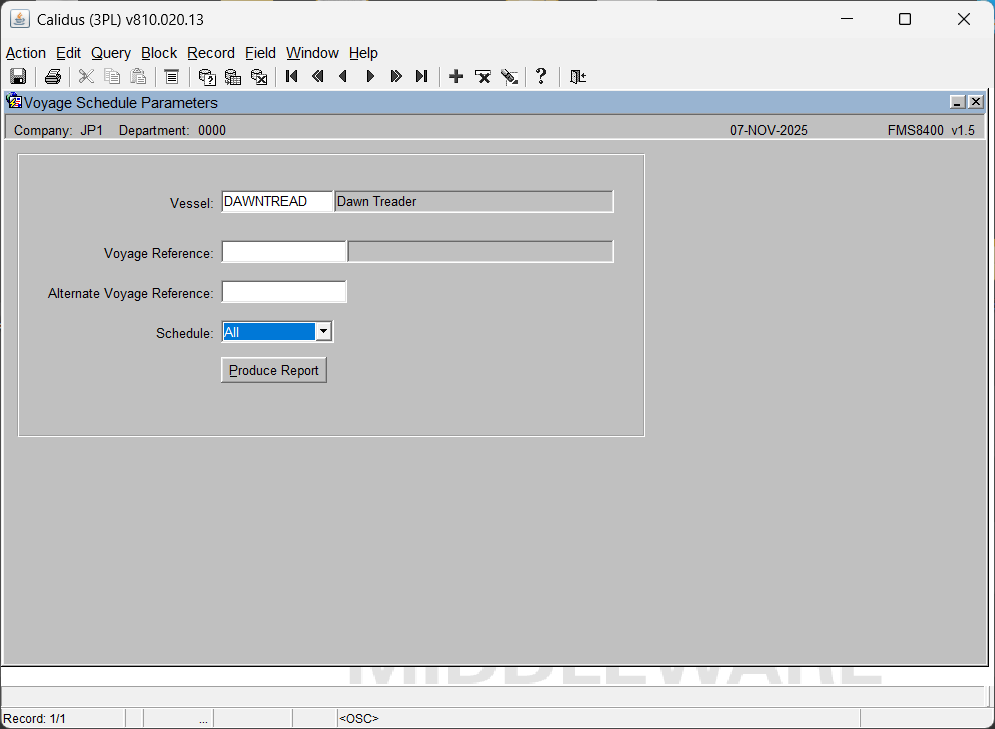The height and width of the screenshot is (729, 995).
Task: Click the Print toolbar icon
Action: [x=53, y=77]
